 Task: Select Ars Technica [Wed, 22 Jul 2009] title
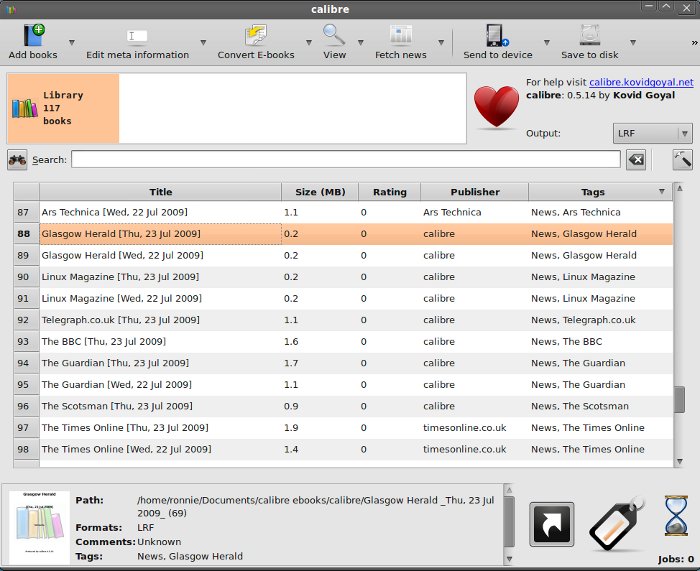pos(115,212)
